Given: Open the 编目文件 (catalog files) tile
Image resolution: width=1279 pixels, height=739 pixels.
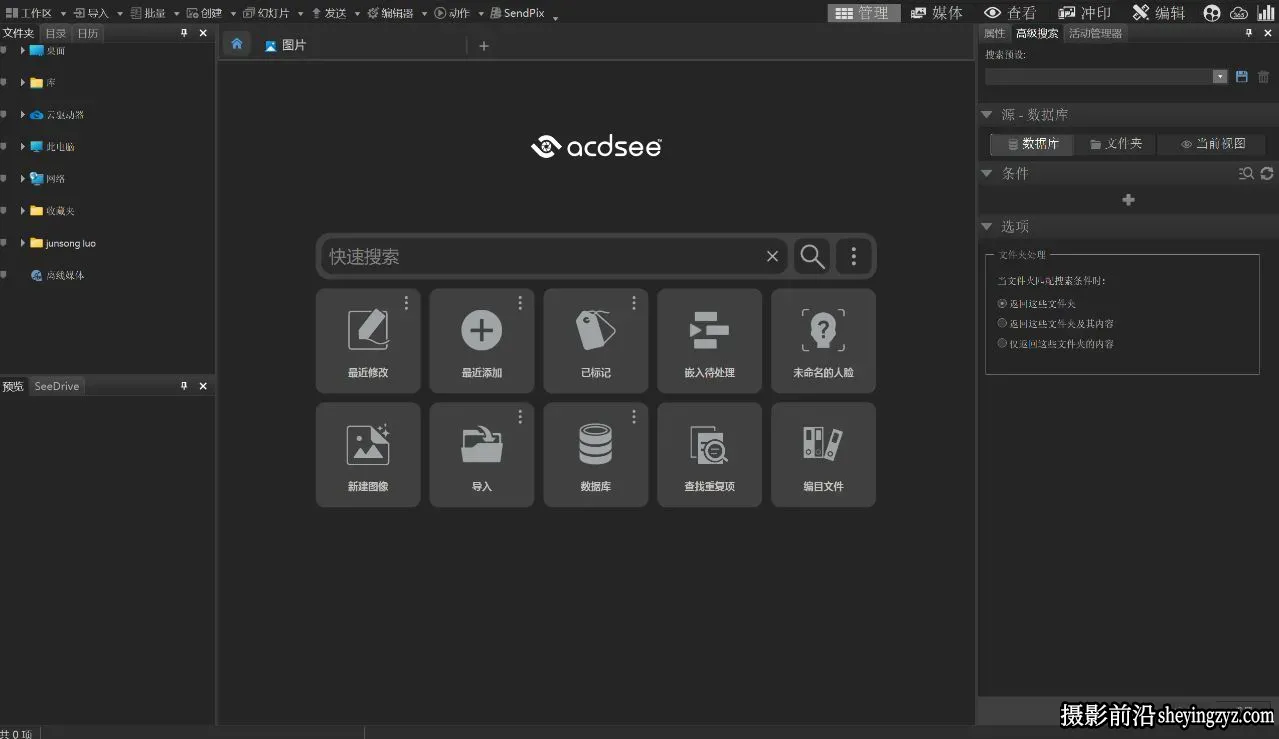Looking at the screenshot, I should click(x=824, y=455).
